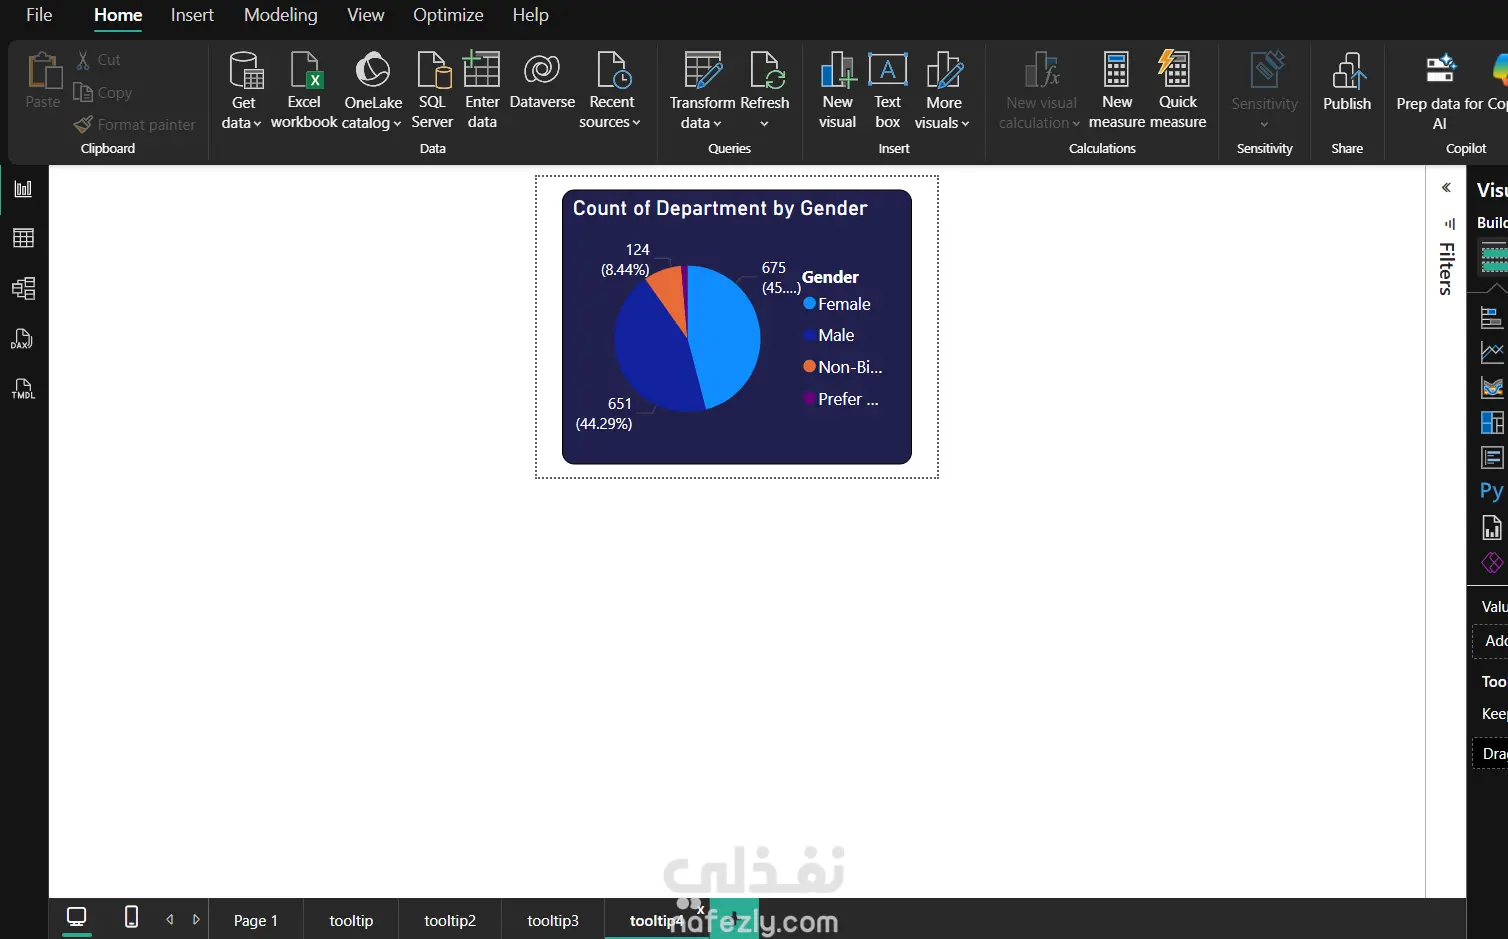
Task: Go to Page 1 tab
Action: coord(256,920)
